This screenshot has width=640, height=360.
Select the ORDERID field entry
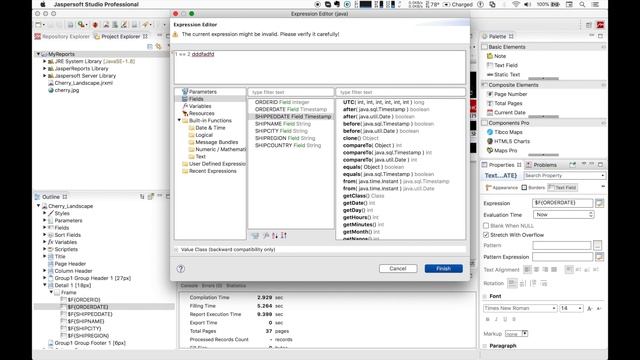click(x=282, y=102)
